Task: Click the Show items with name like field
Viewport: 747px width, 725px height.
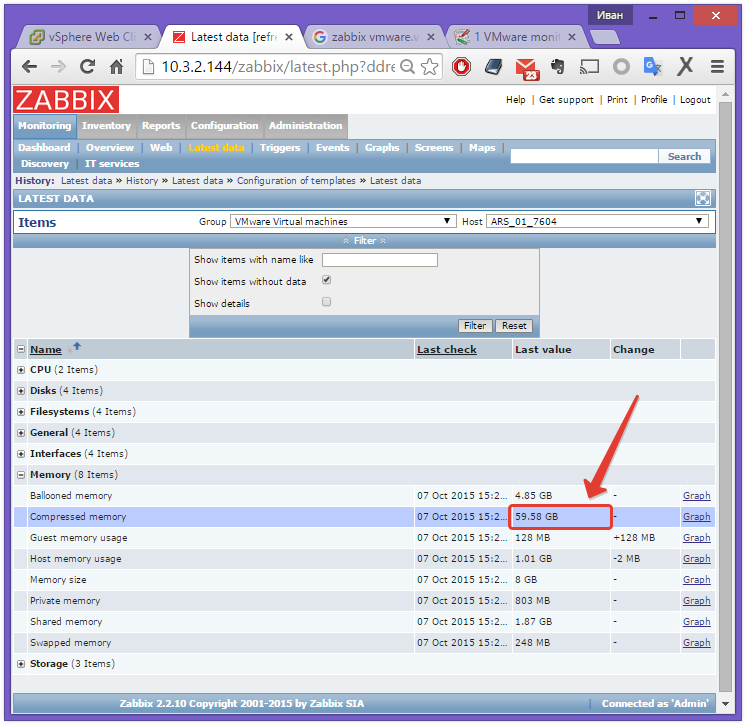Action: tap(380, 260)
